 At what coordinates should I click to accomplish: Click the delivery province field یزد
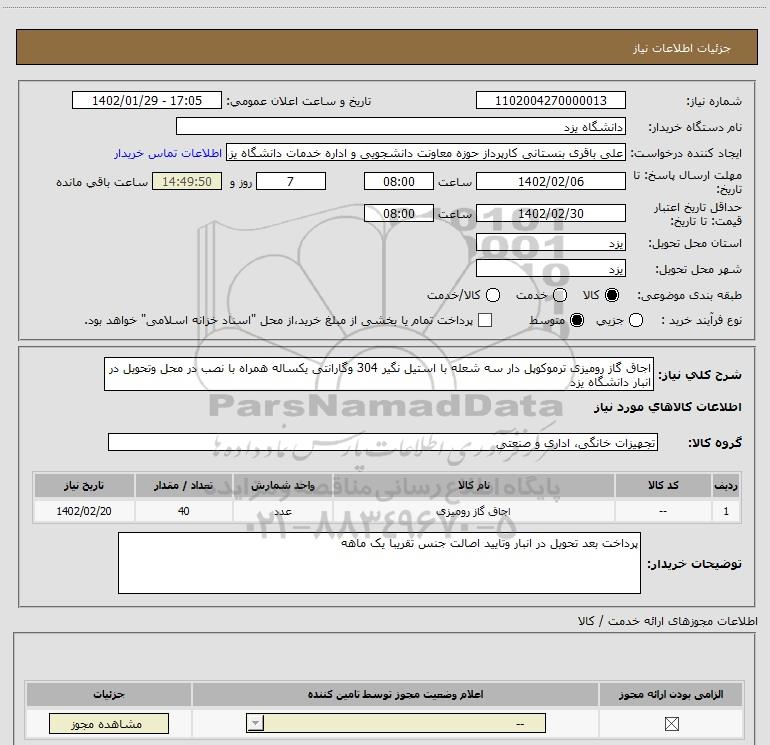pos(550,242)
